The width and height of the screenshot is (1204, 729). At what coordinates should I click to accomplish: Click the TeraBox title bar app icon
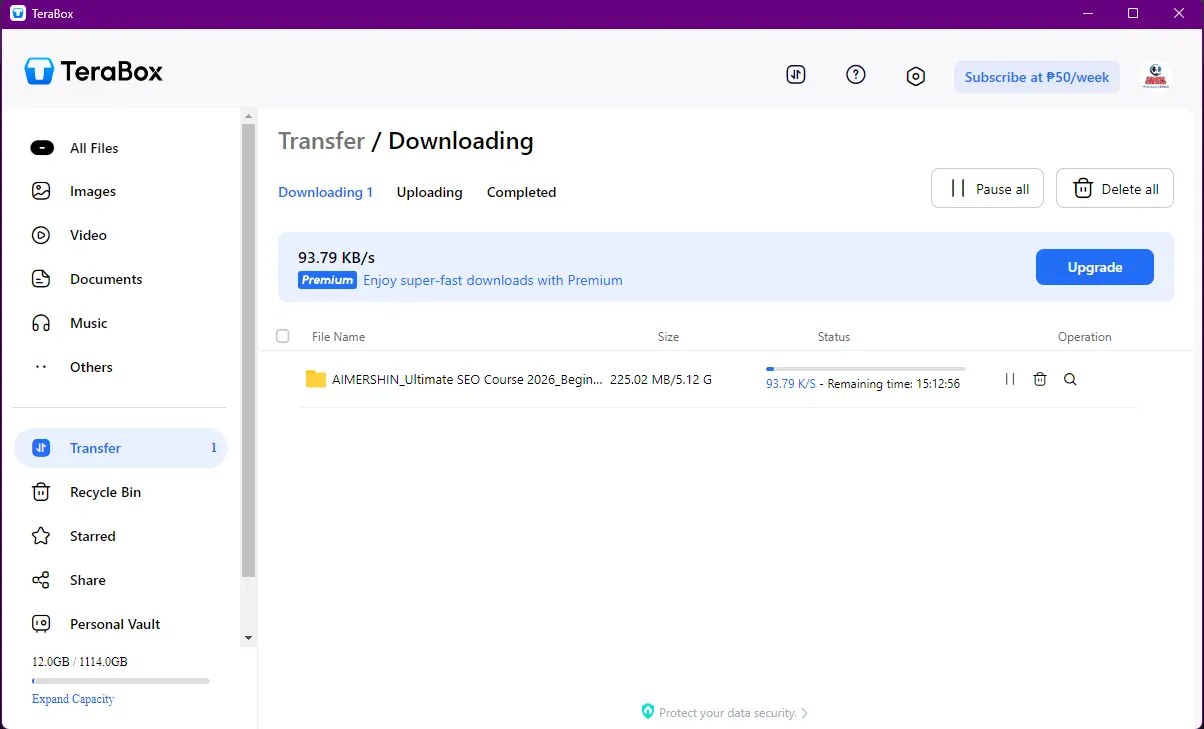(17, 14)
